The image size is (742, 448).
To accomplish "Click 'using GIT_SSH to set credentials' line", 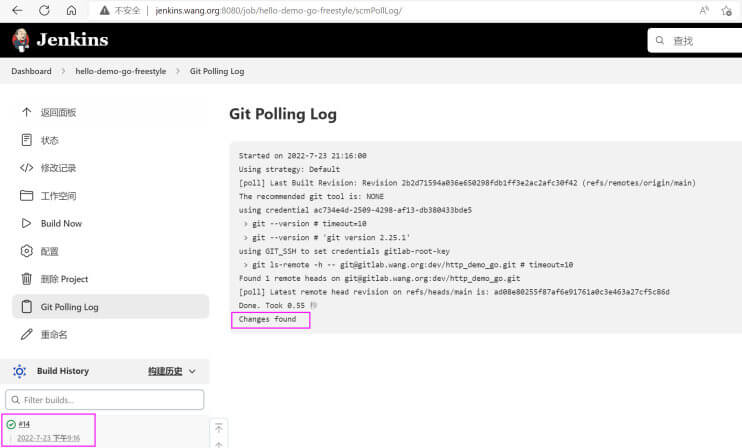I will click(x=344, y=251).
